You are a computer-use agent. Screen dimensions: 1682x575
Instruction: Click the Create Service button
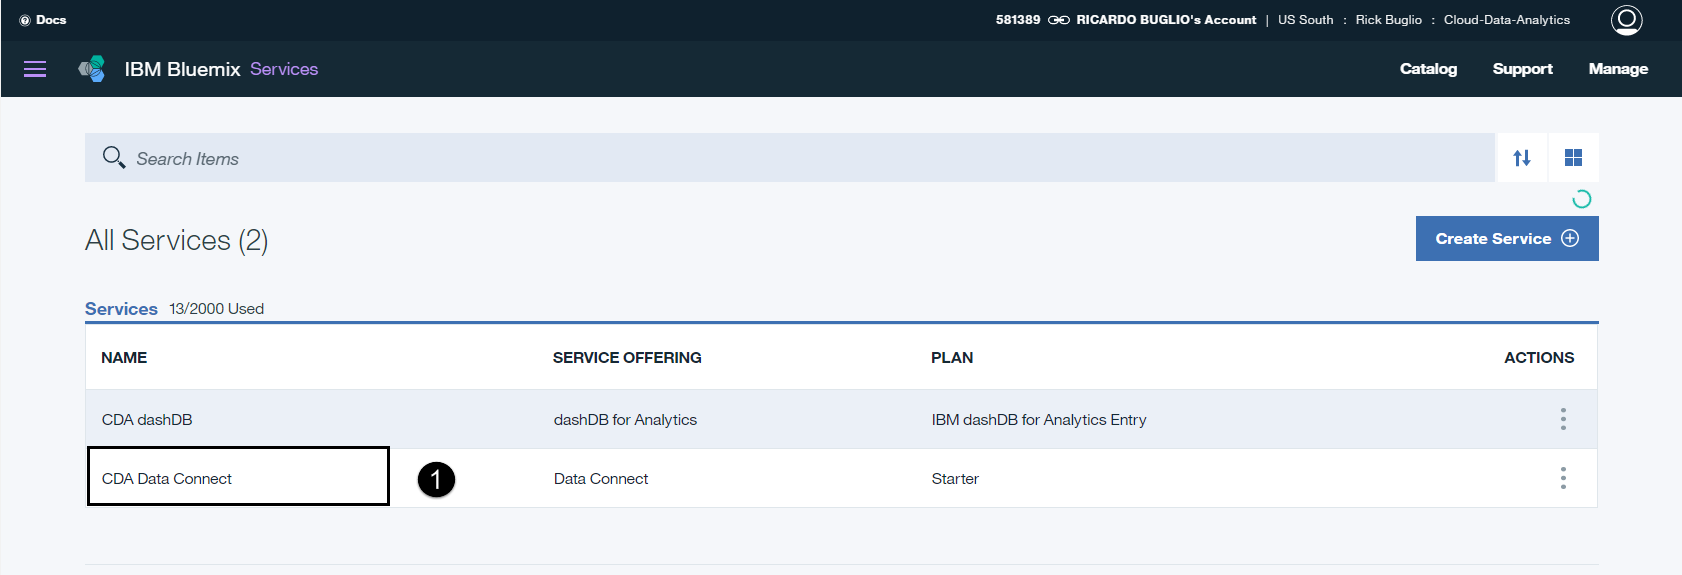pyautogui.click(x=1507, y=239)
